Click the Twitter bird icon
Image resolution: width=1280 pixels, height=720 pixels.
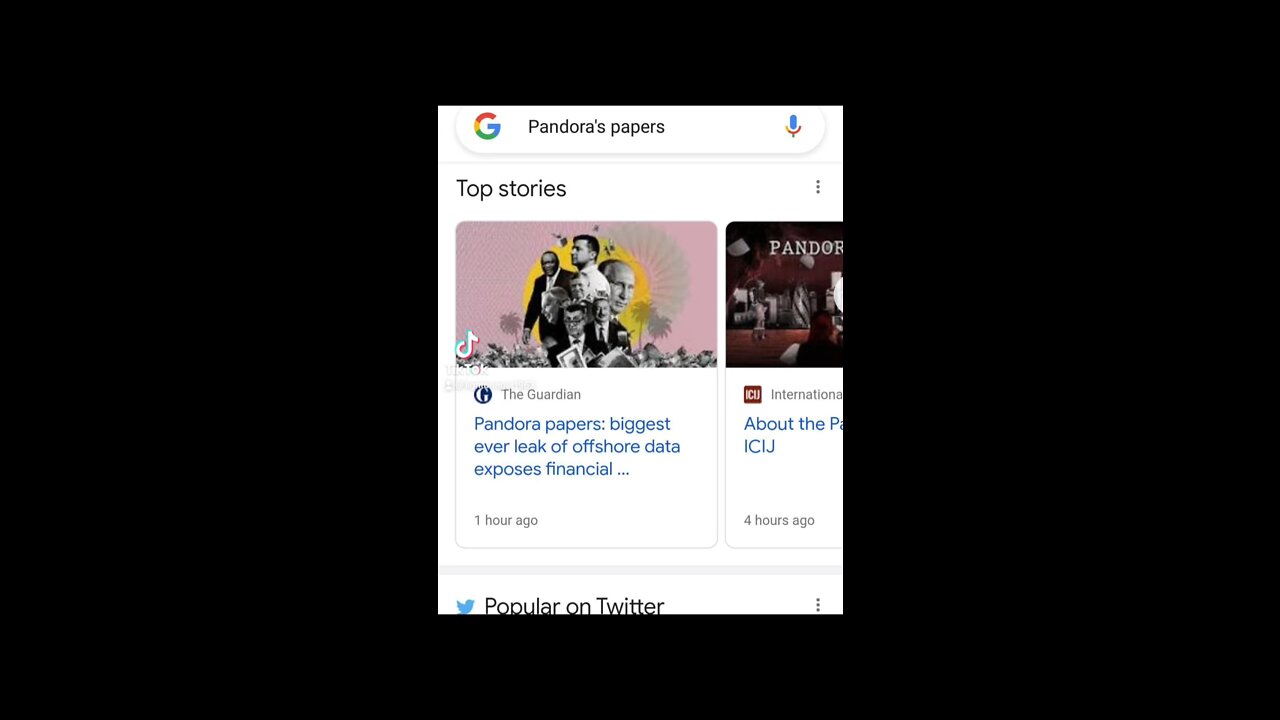click(465, 606)
